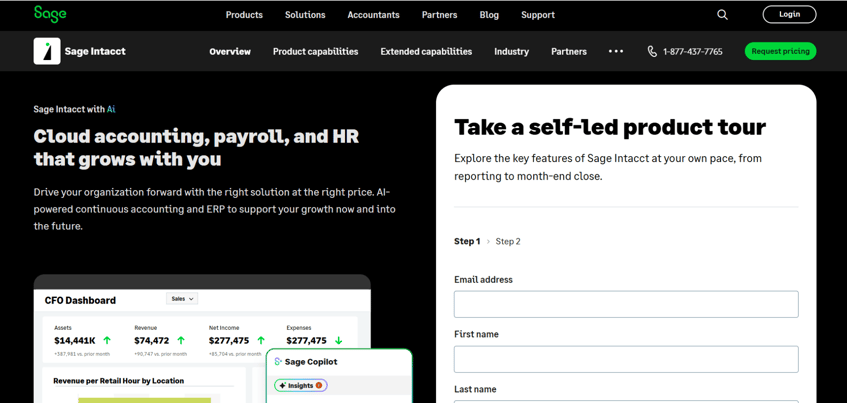
Task: Click Revenue per Retail Hour by Location title
Action: tap(119, 381)
